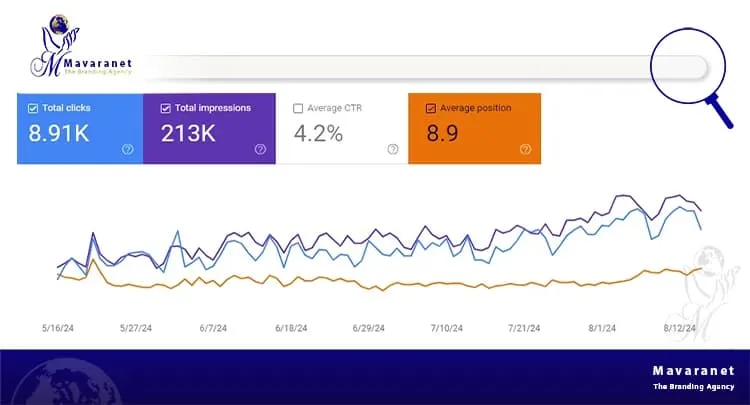Open the help icon on Total clicks card
Image resolution: width=750 pixels, height=405 pixels.
pyautogui.click(x=128, y=149)
